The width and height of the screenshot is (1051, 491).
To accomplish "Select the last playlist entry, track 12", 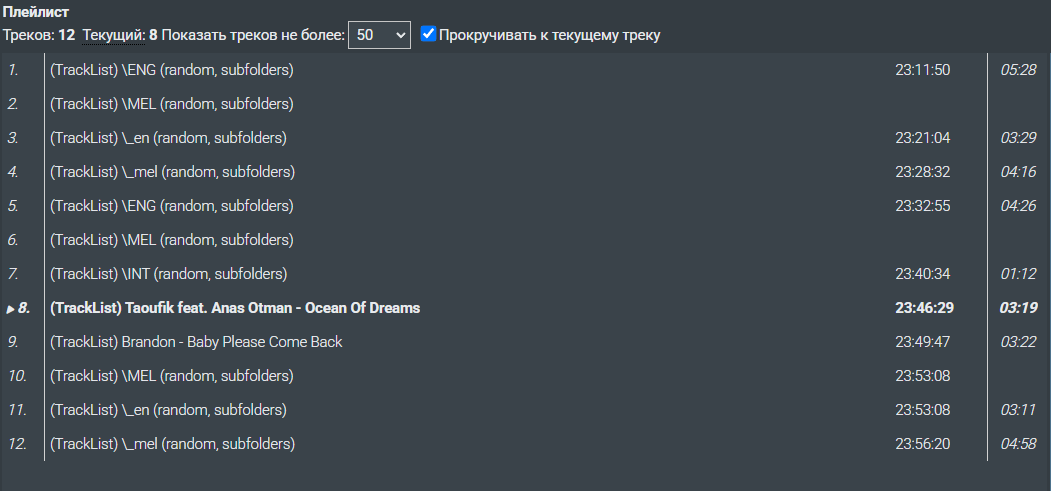I will (173, 444).
